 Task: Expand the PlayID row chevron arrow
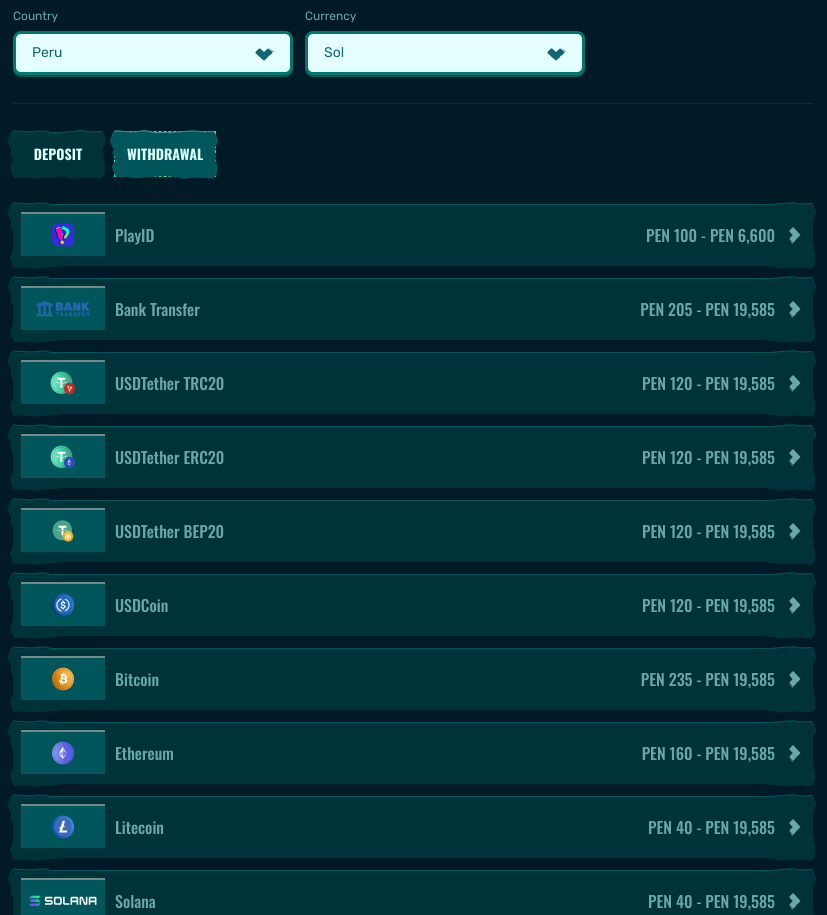pyautogui.click(x=794, y=235)
